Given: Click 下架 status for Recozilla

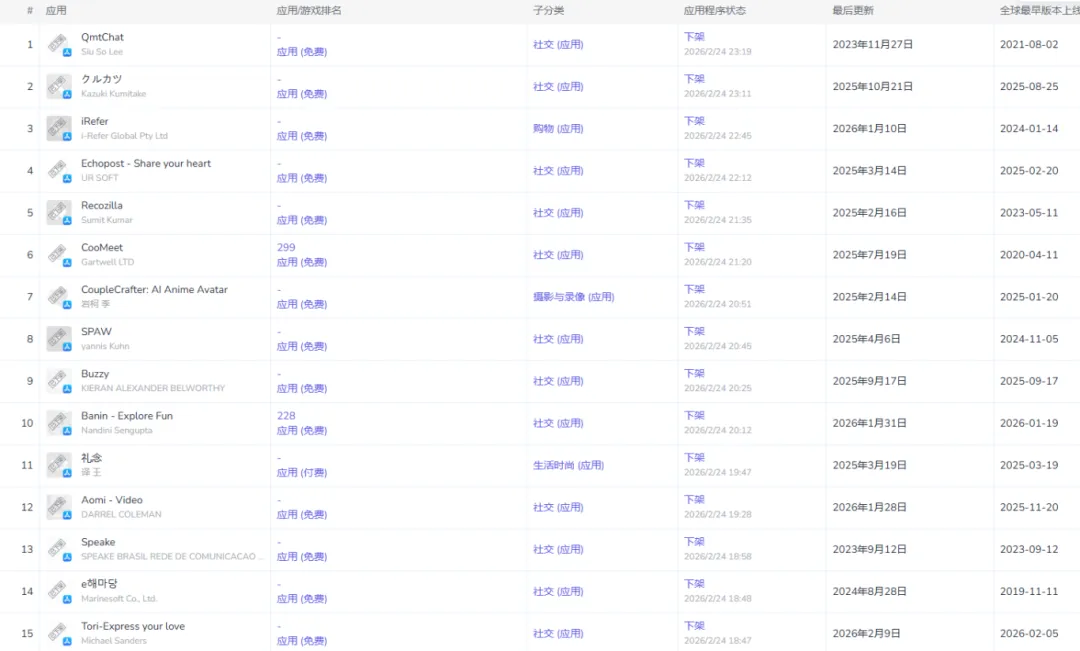Looking at the screenshot, I should point(694,205).
